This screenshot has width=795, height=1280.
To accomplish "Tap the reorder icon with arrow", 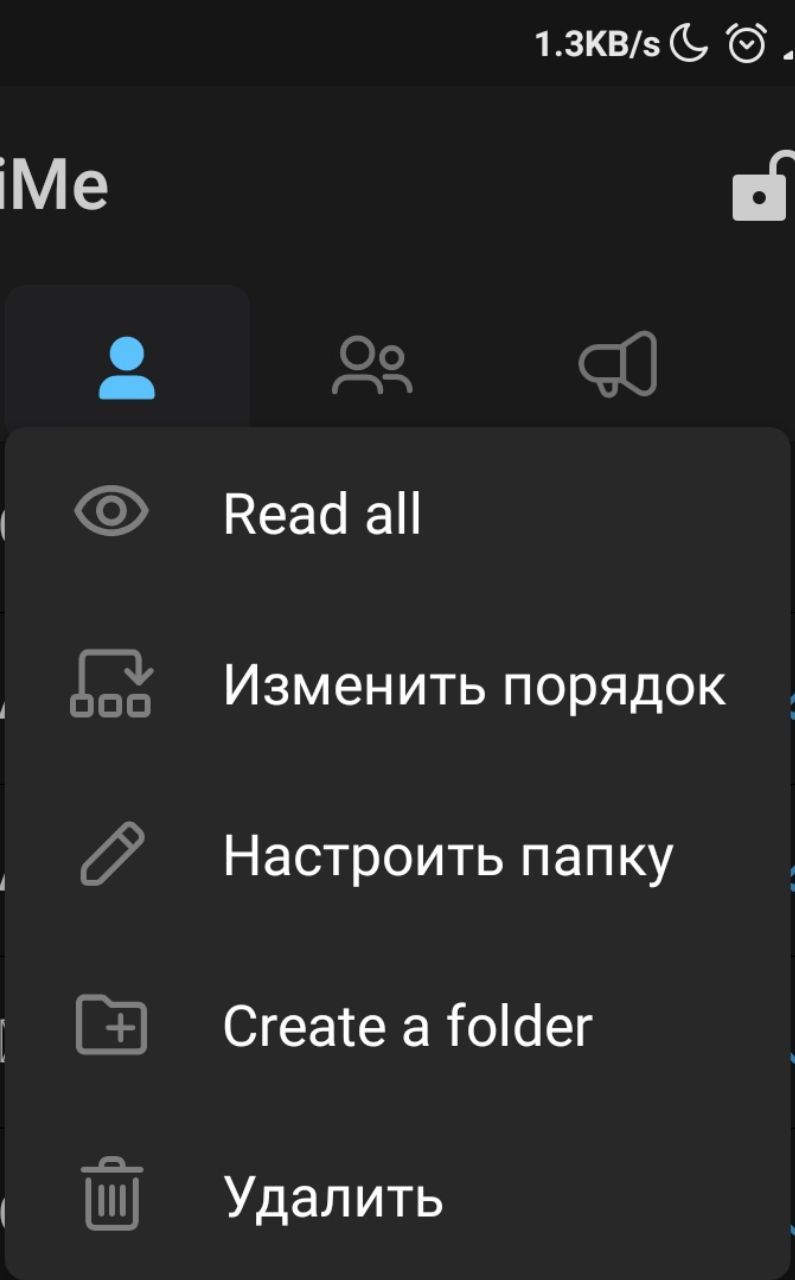I will [111, 684].
